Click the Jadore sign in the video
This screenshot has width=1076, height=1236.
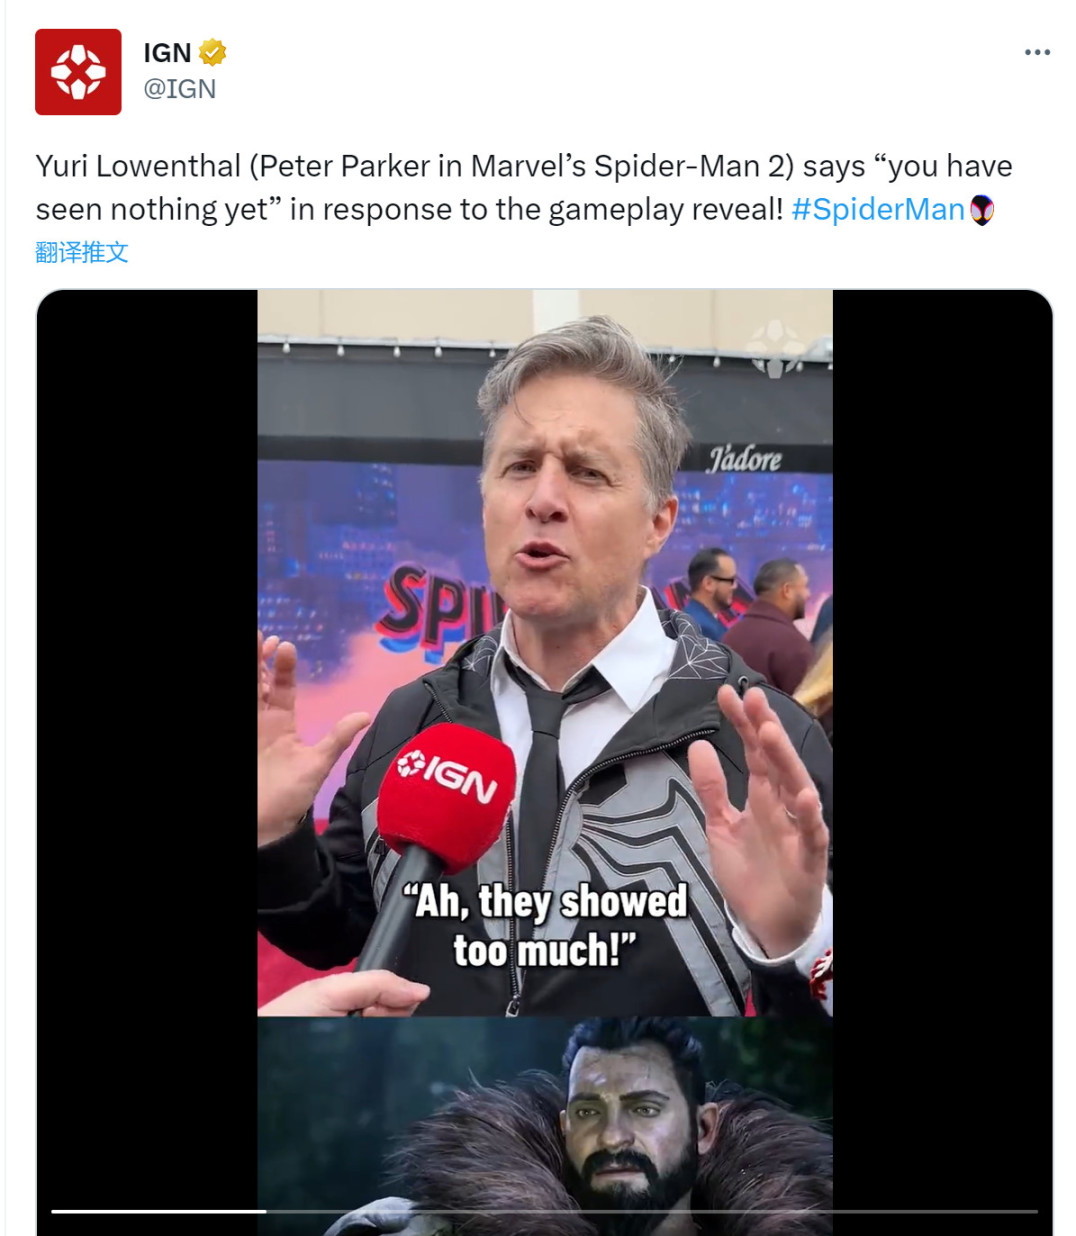[x=744, y=458]
